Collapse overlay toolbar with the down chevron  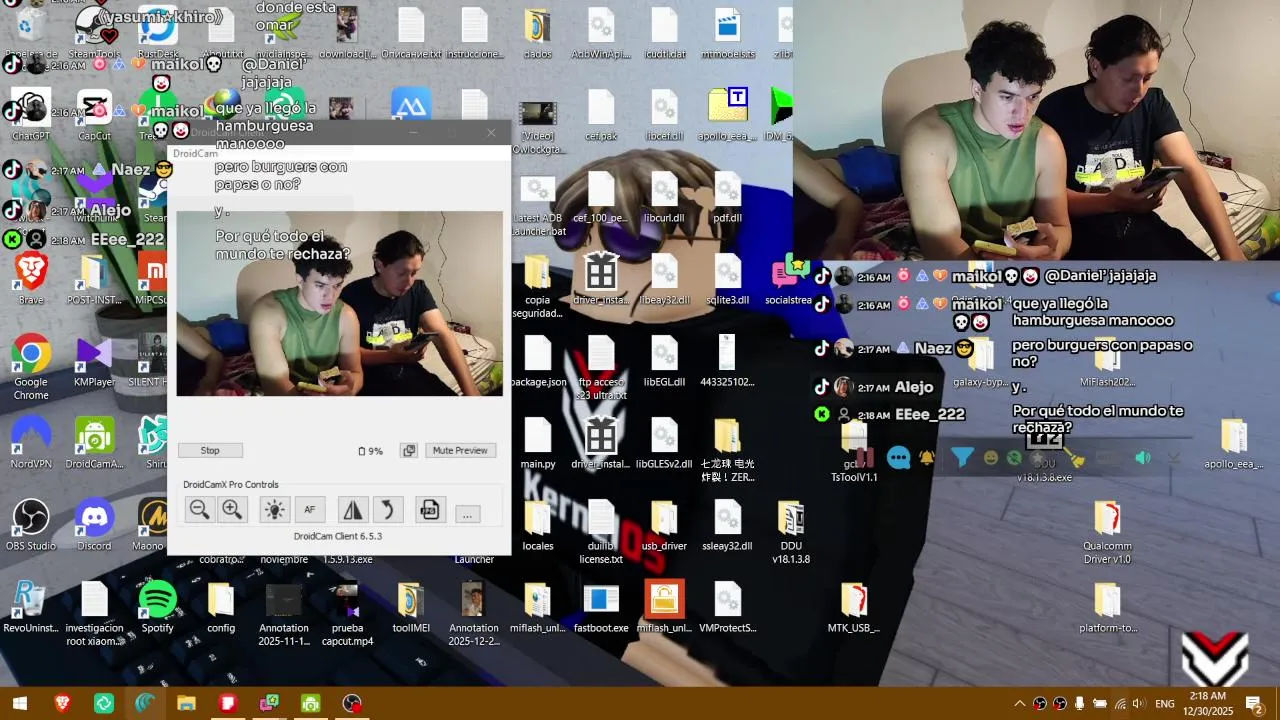click(x=1174, y=458)
